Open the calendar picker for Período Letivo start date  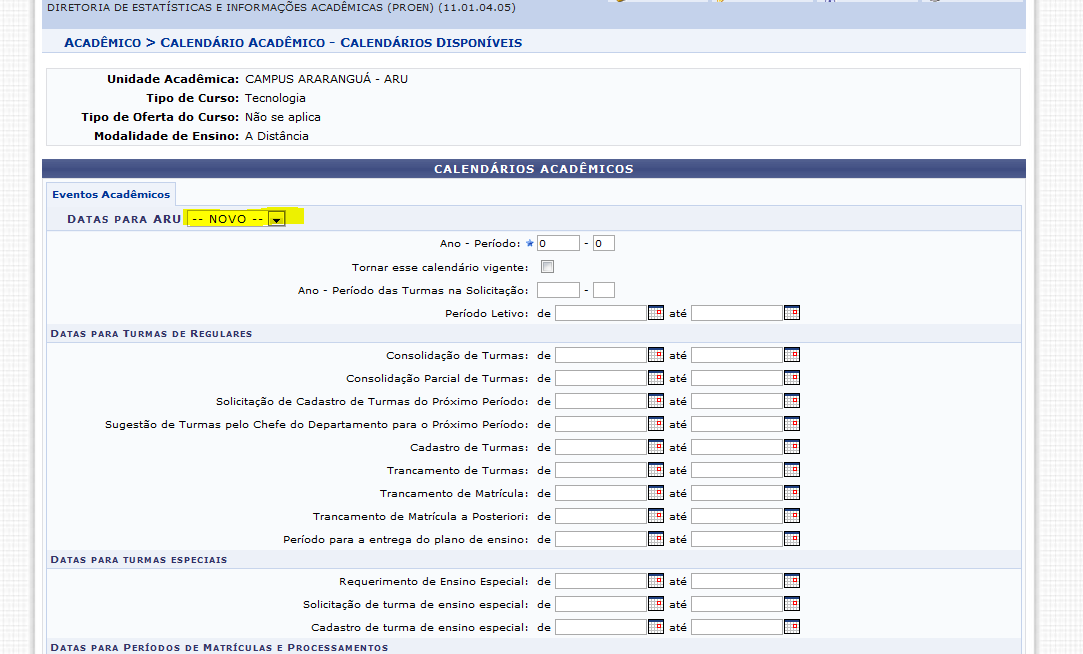656,312
